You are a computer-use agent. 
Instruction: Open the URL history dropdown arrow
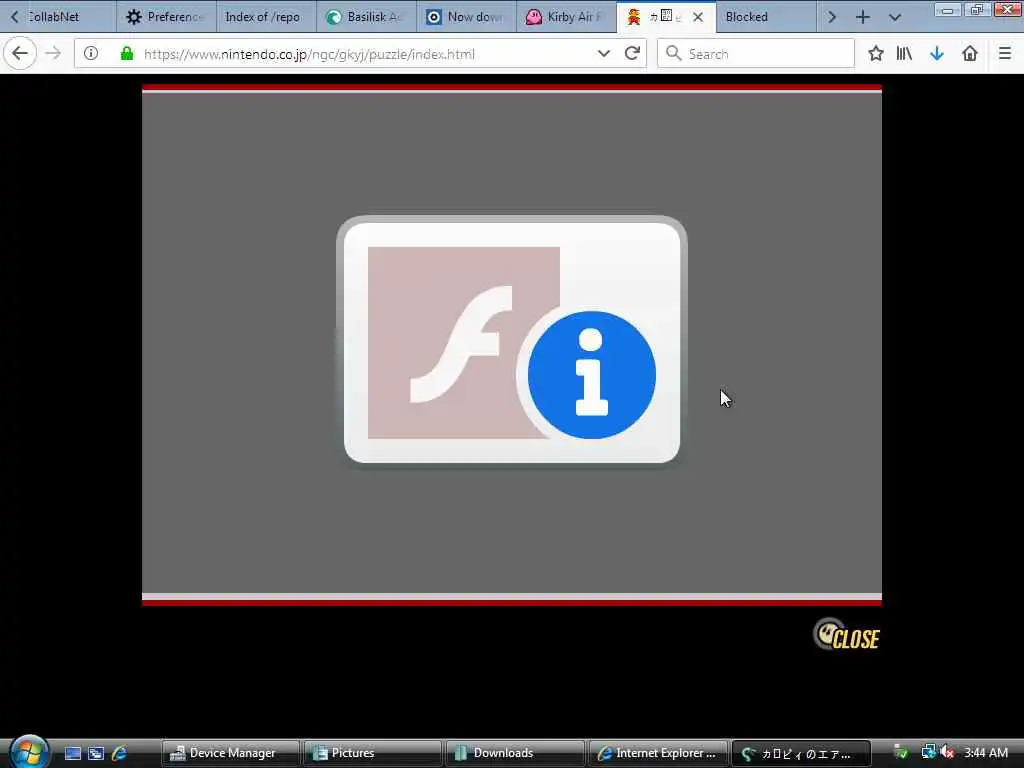point(603,54)
